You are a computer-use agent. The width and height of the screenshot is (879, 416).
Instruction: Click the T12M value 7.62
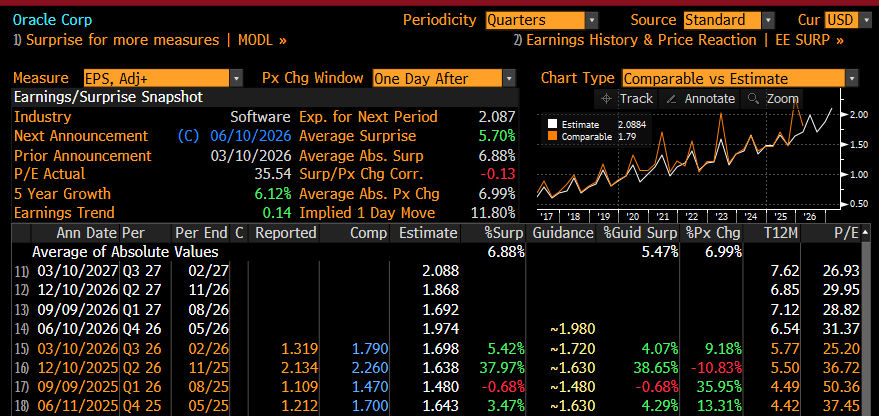click(x=785, y=271)
